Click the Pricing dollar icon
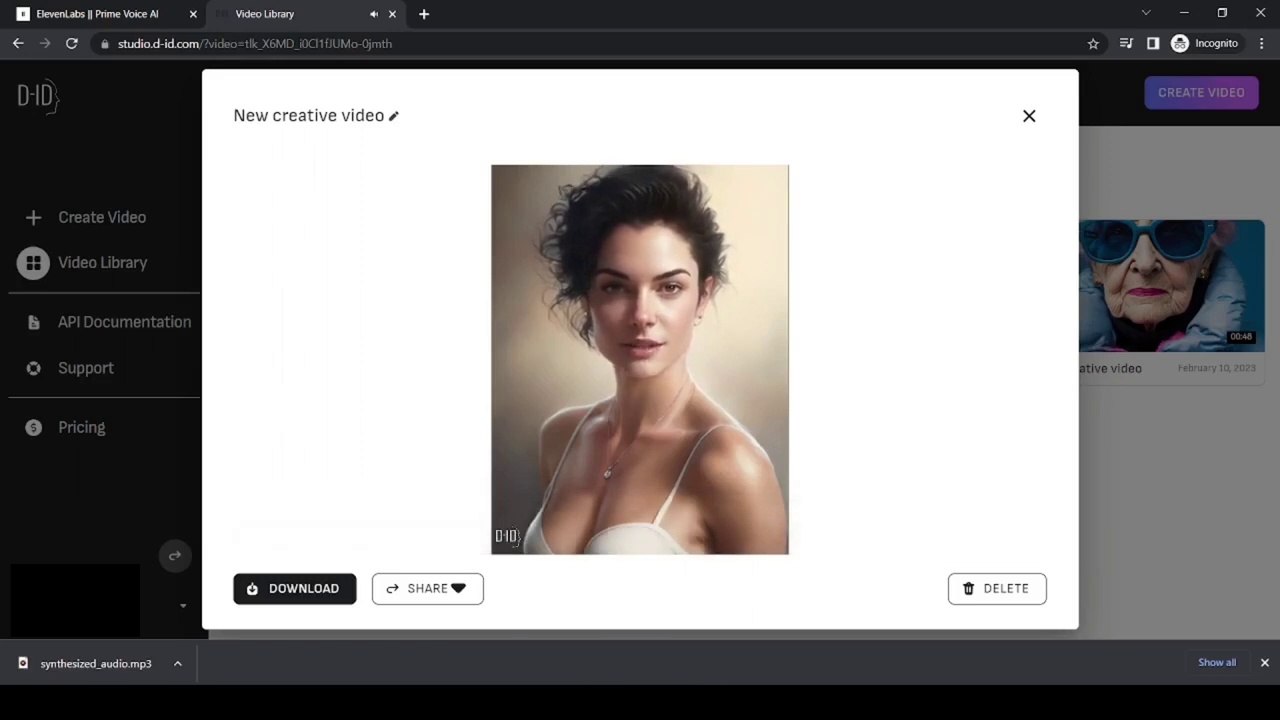Screen dimensions: 1280x720 point(33,427)
